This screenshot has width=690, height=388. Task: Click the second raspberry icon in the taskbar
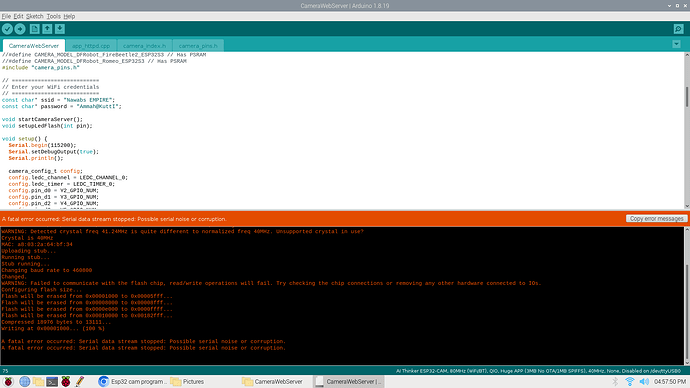tap(66, 381)
